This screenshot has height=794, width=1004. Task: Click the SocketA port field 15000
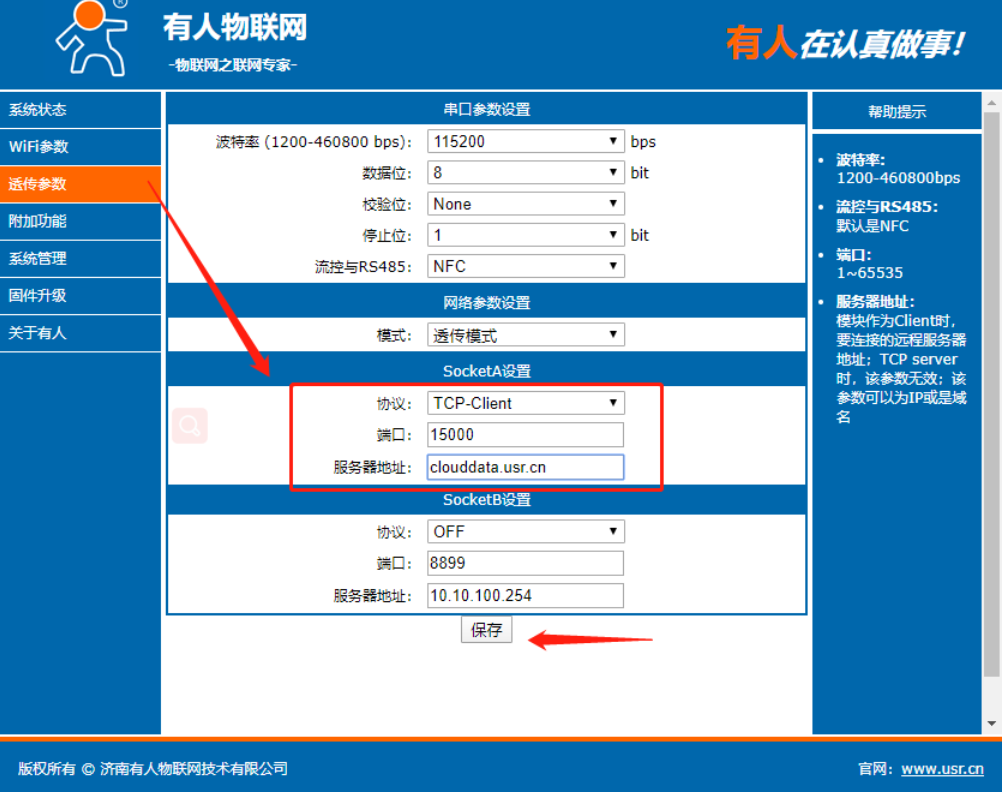525,435
